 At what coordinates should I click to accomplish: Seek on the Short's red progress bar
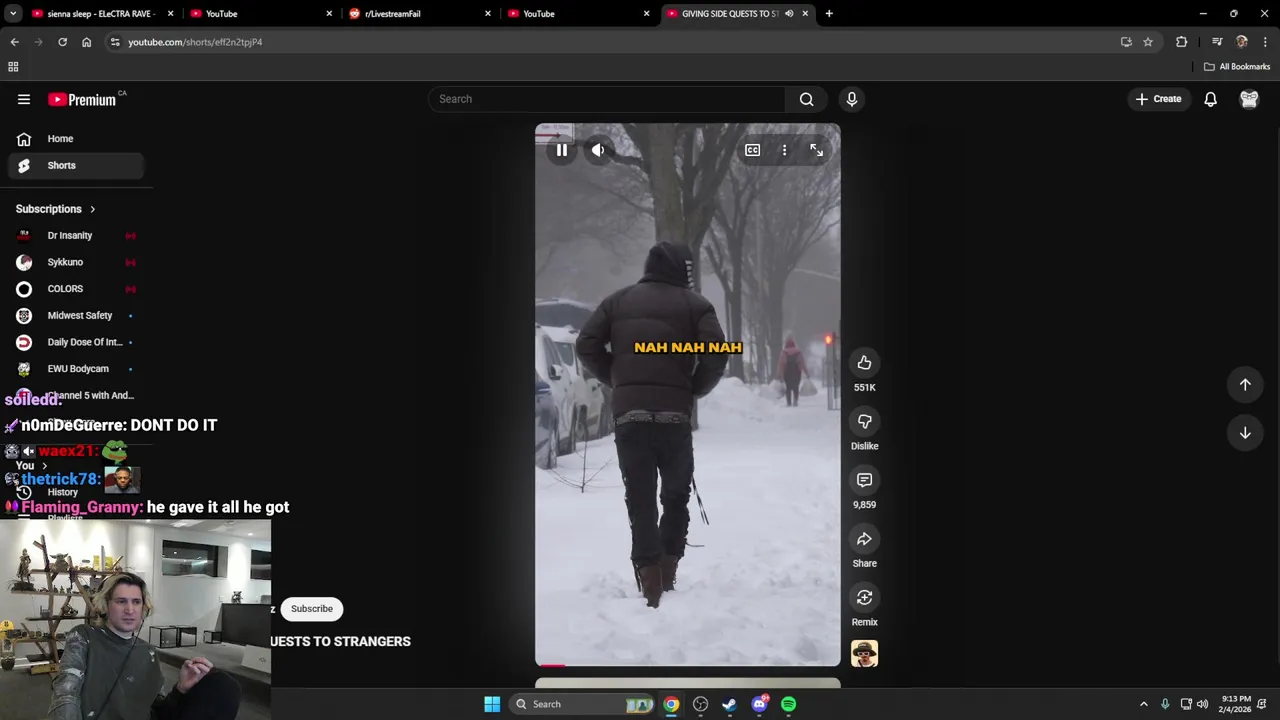click(688, 664)
